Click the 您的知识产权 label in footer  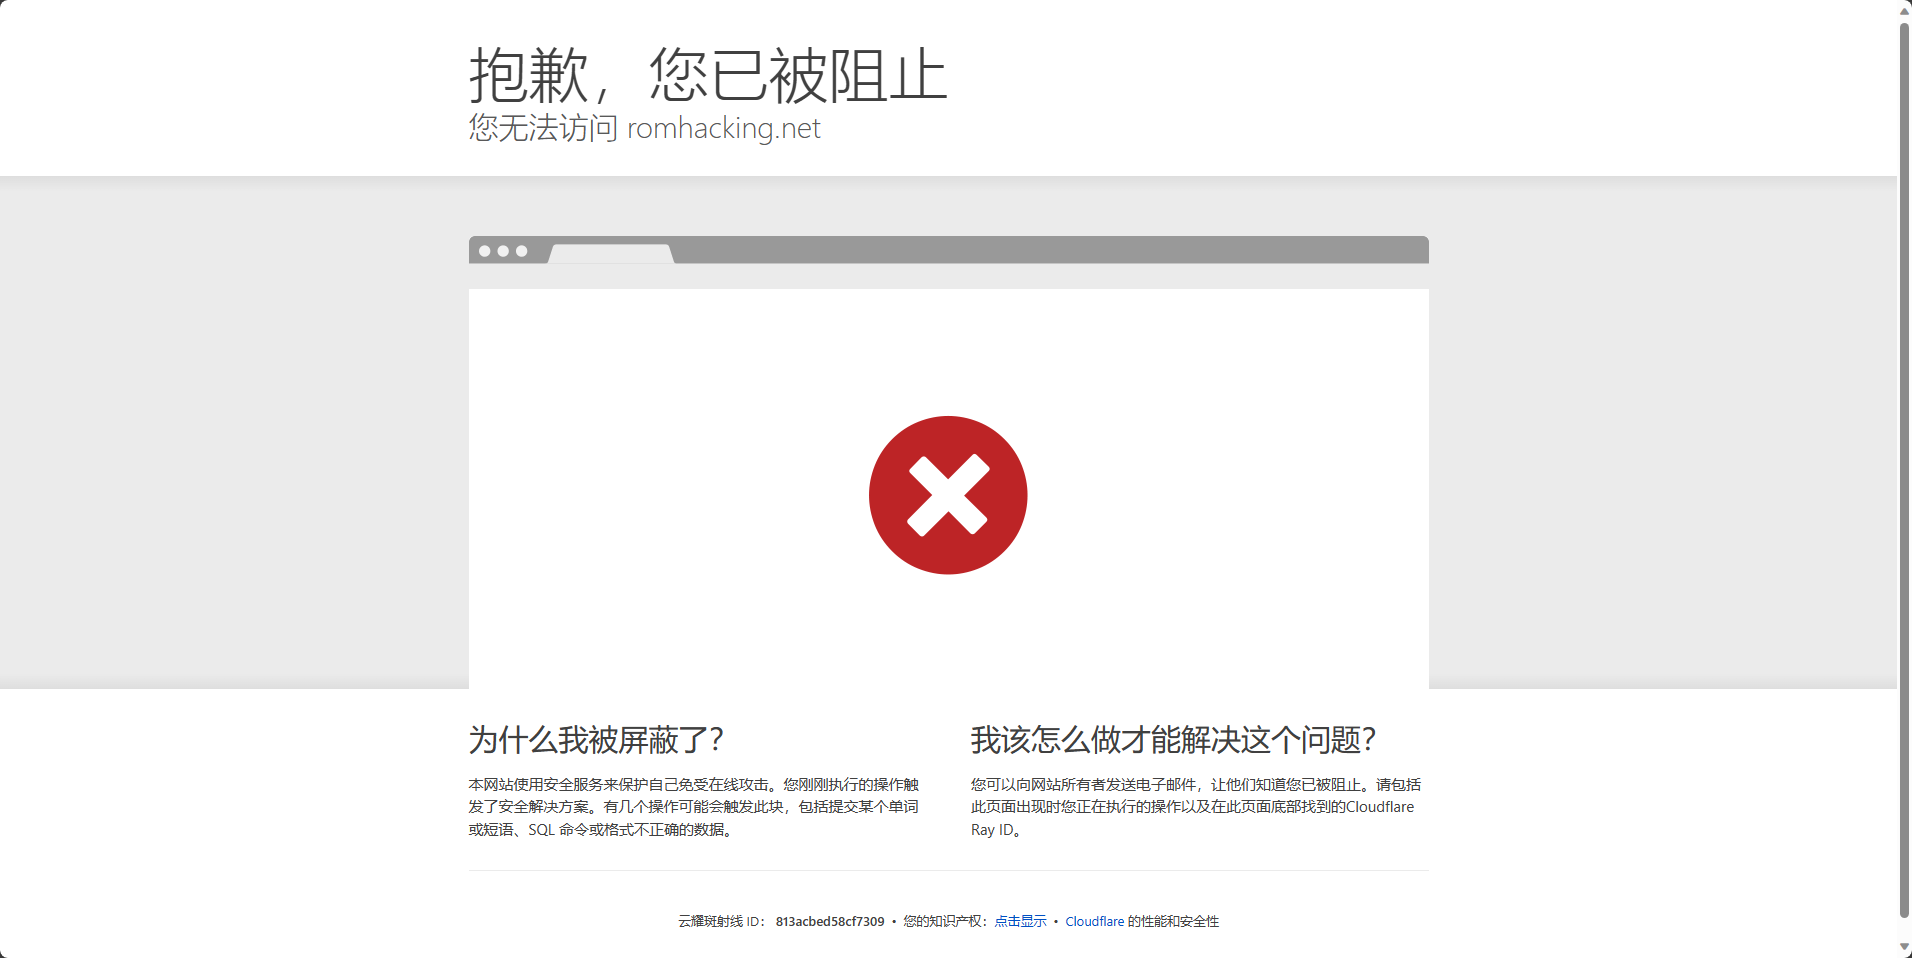[x=945, y=921]
